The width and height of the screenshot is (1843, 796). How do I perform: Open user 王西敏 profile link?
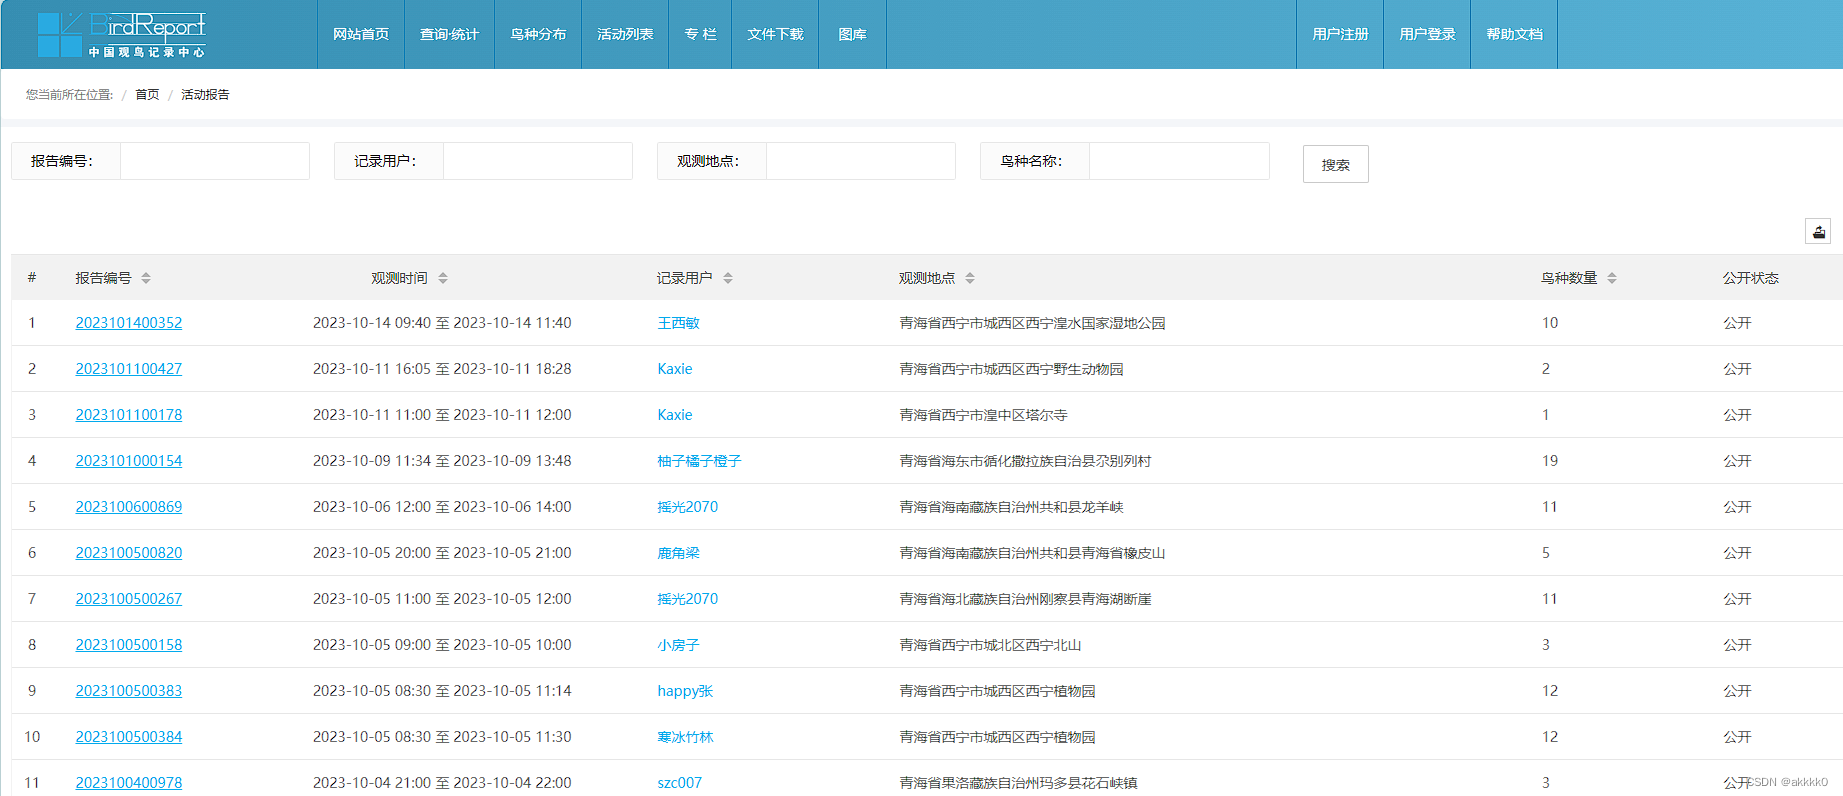(678, 323)
